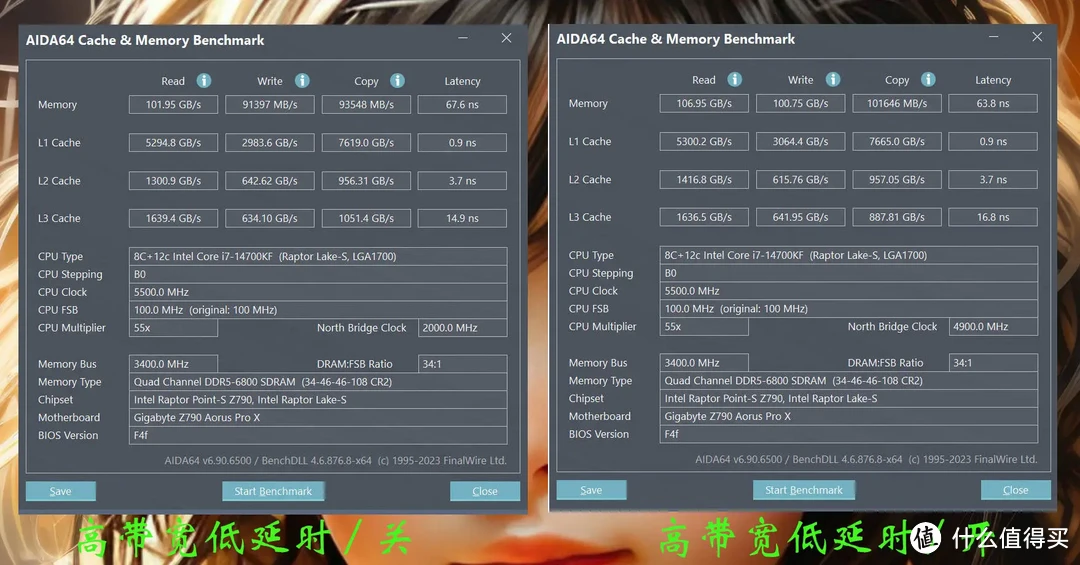This screenshot has width=1080, height=565.
Task: Click the Close button in left window
Action: tap(485, 491)
